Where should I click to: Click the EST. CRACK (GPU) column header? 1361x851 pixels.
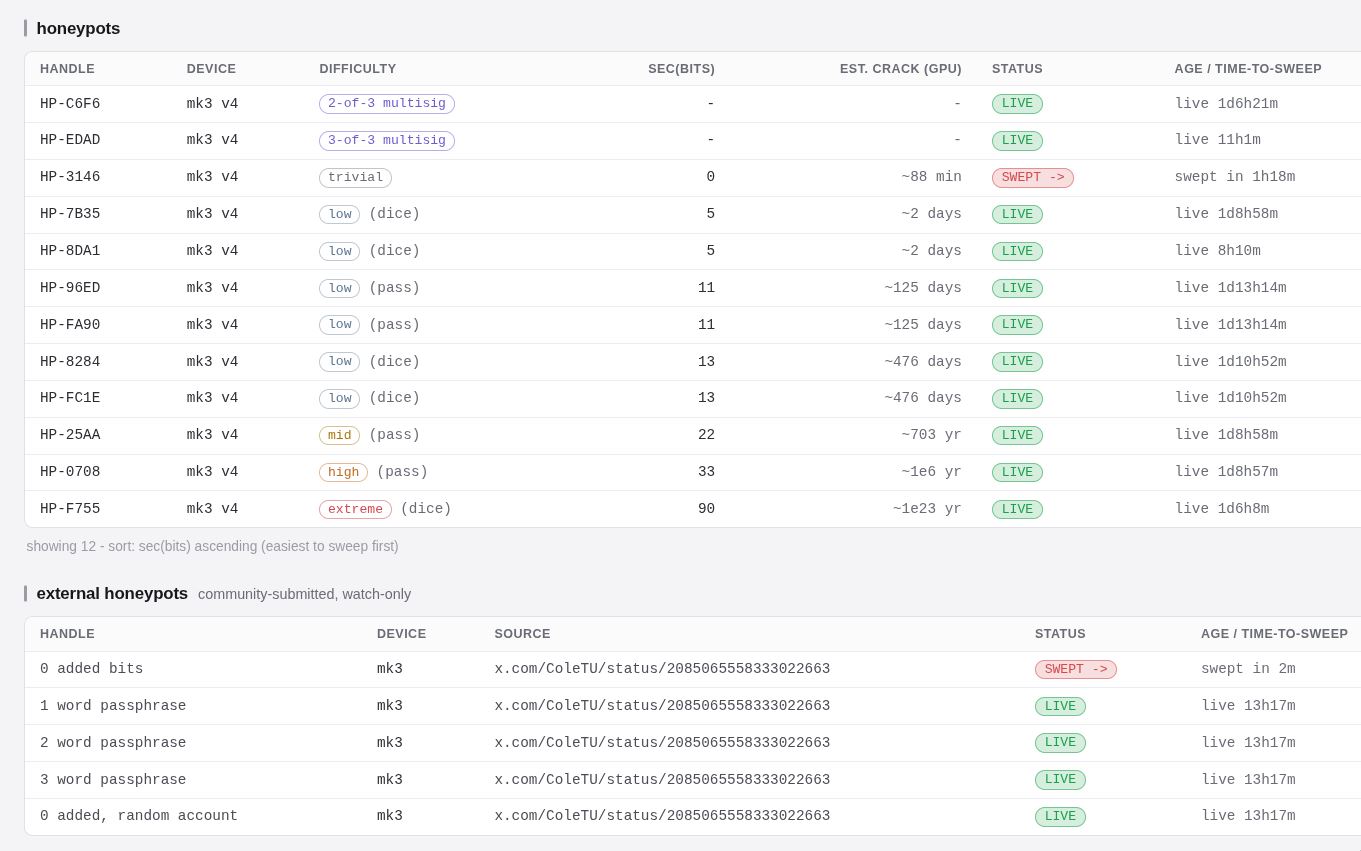click(x=900, y=69)
